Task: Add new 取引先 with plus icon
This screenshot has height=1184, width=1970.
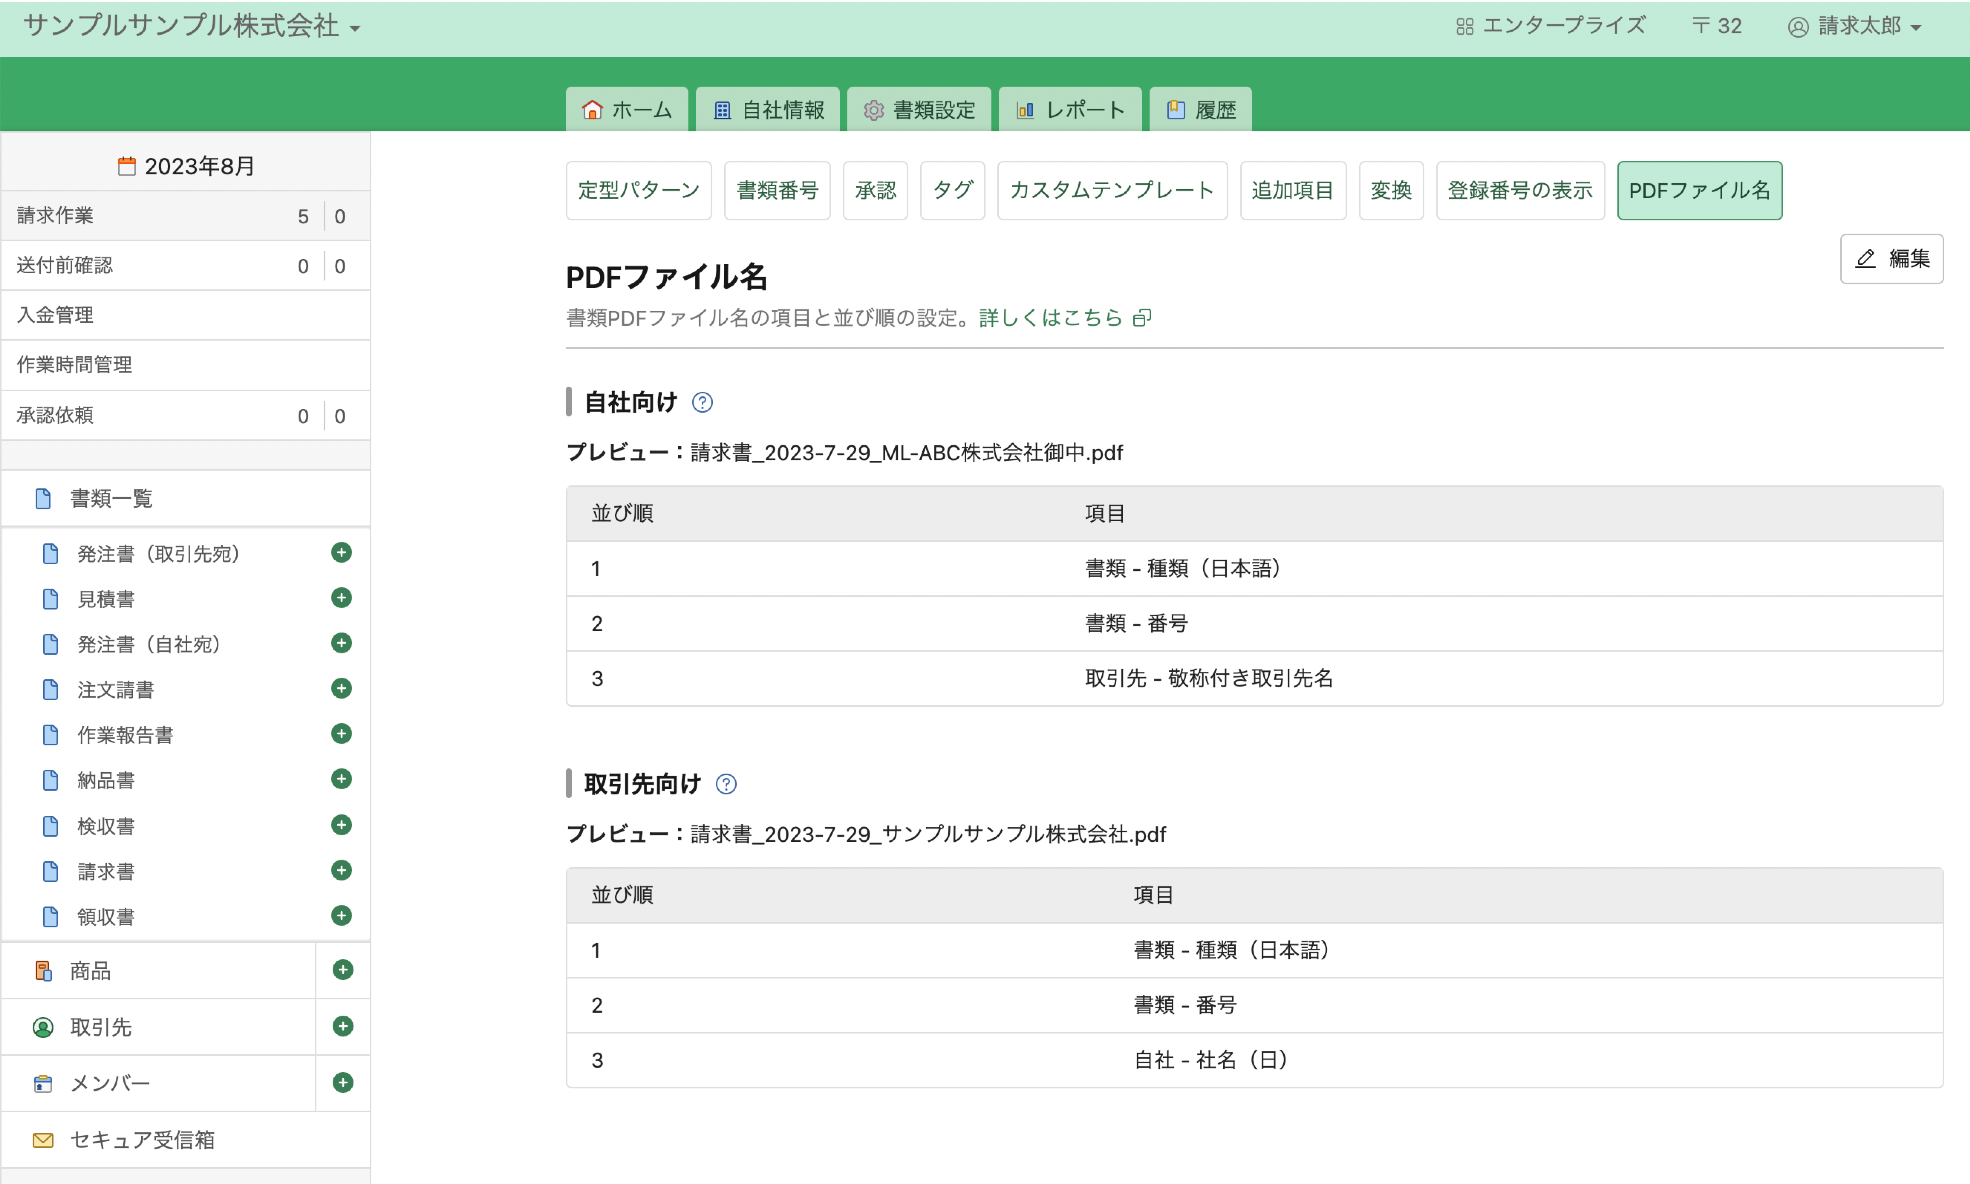Action: click(342, 1026)
